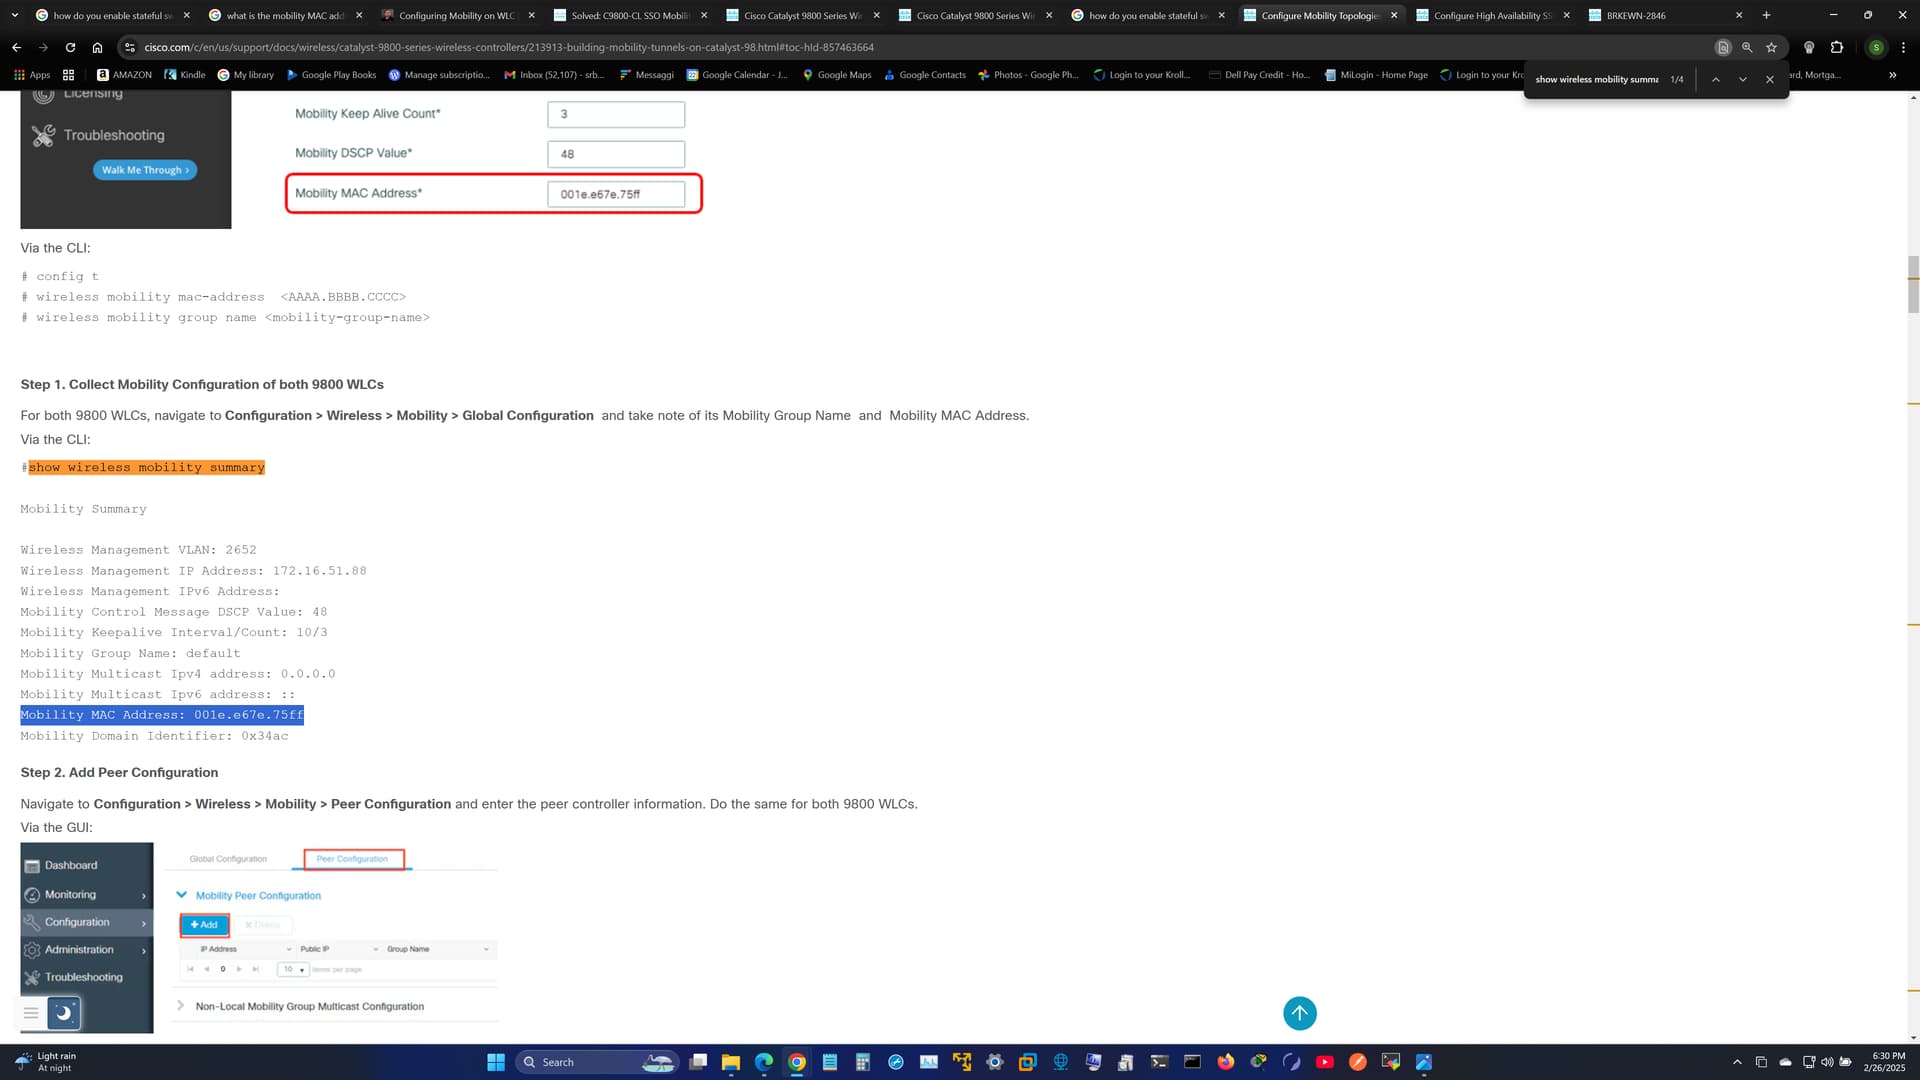This screenshot has width=1920, height=1080.
Task: Show more bookmarks overflow chevrons
Action: (1892, 75)
